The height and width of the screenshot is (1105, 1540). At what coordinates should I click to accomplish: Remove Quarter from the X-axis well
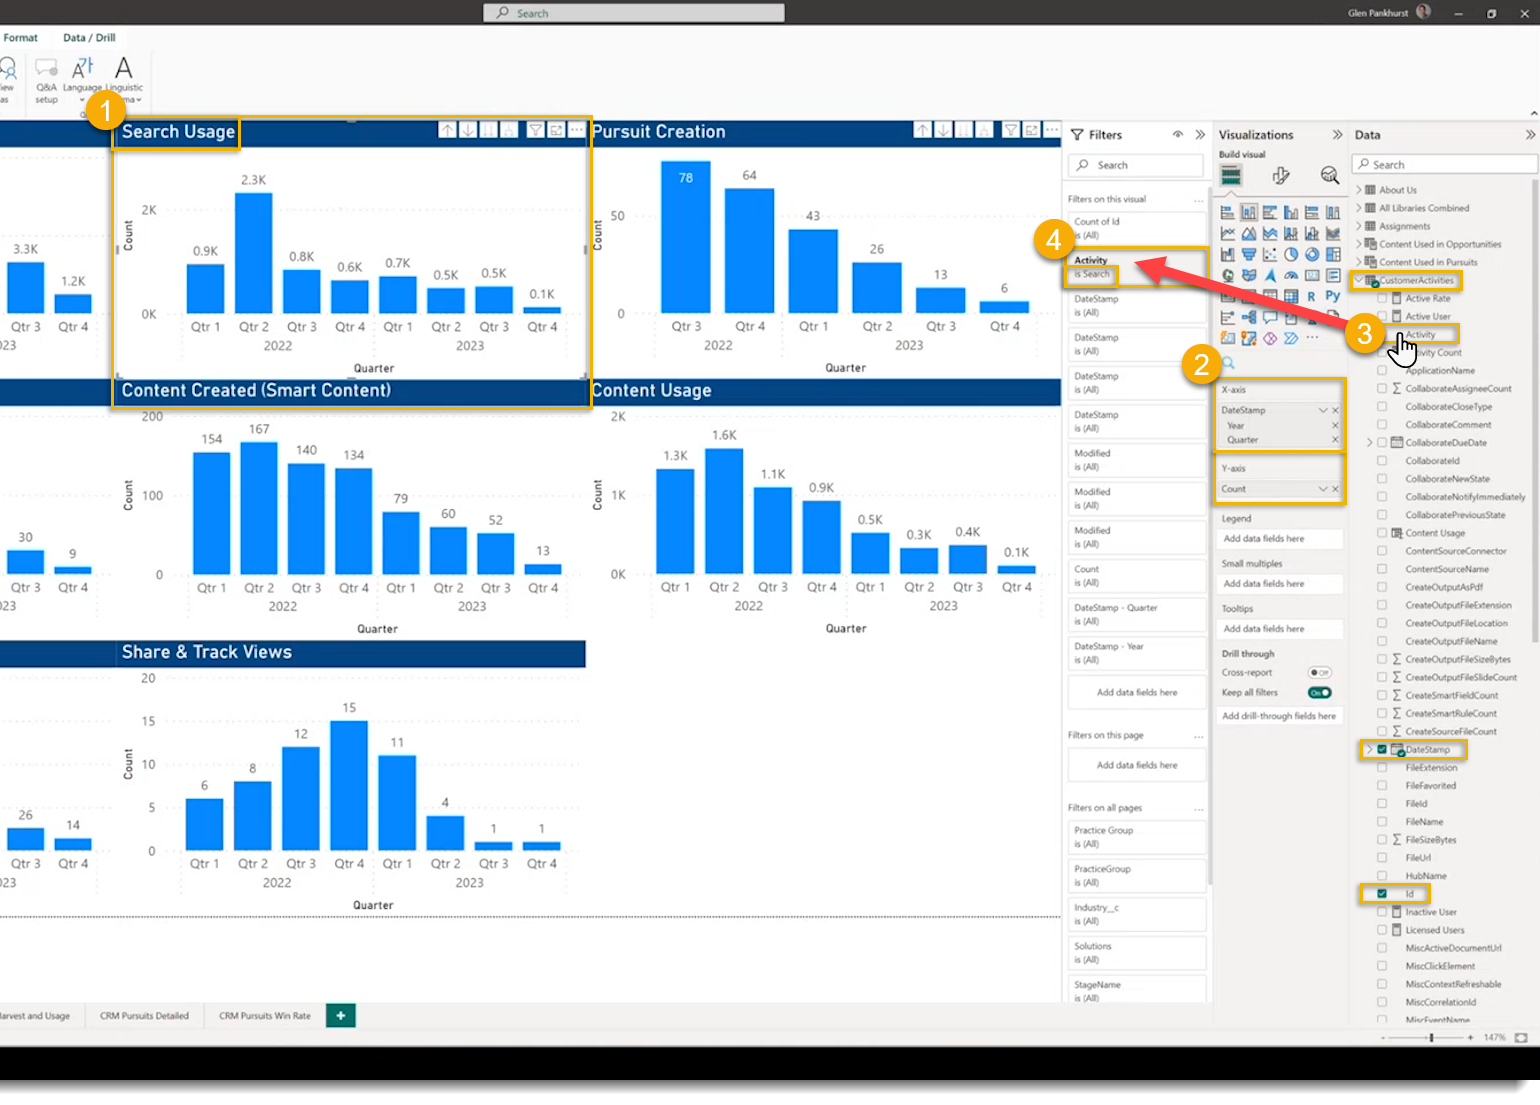click(x=1335, y=440)
